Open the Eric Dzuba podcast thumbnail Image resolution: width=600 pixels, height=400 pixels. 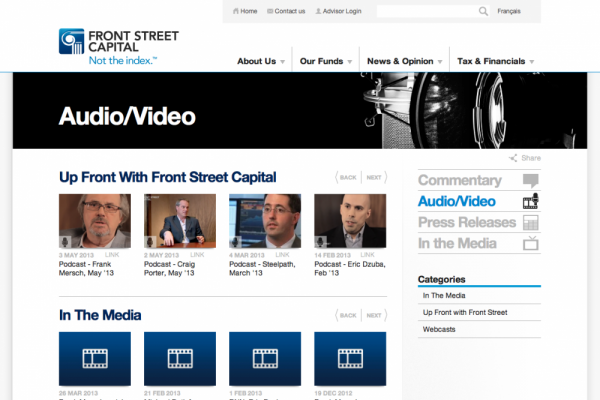tap(350, 221)
